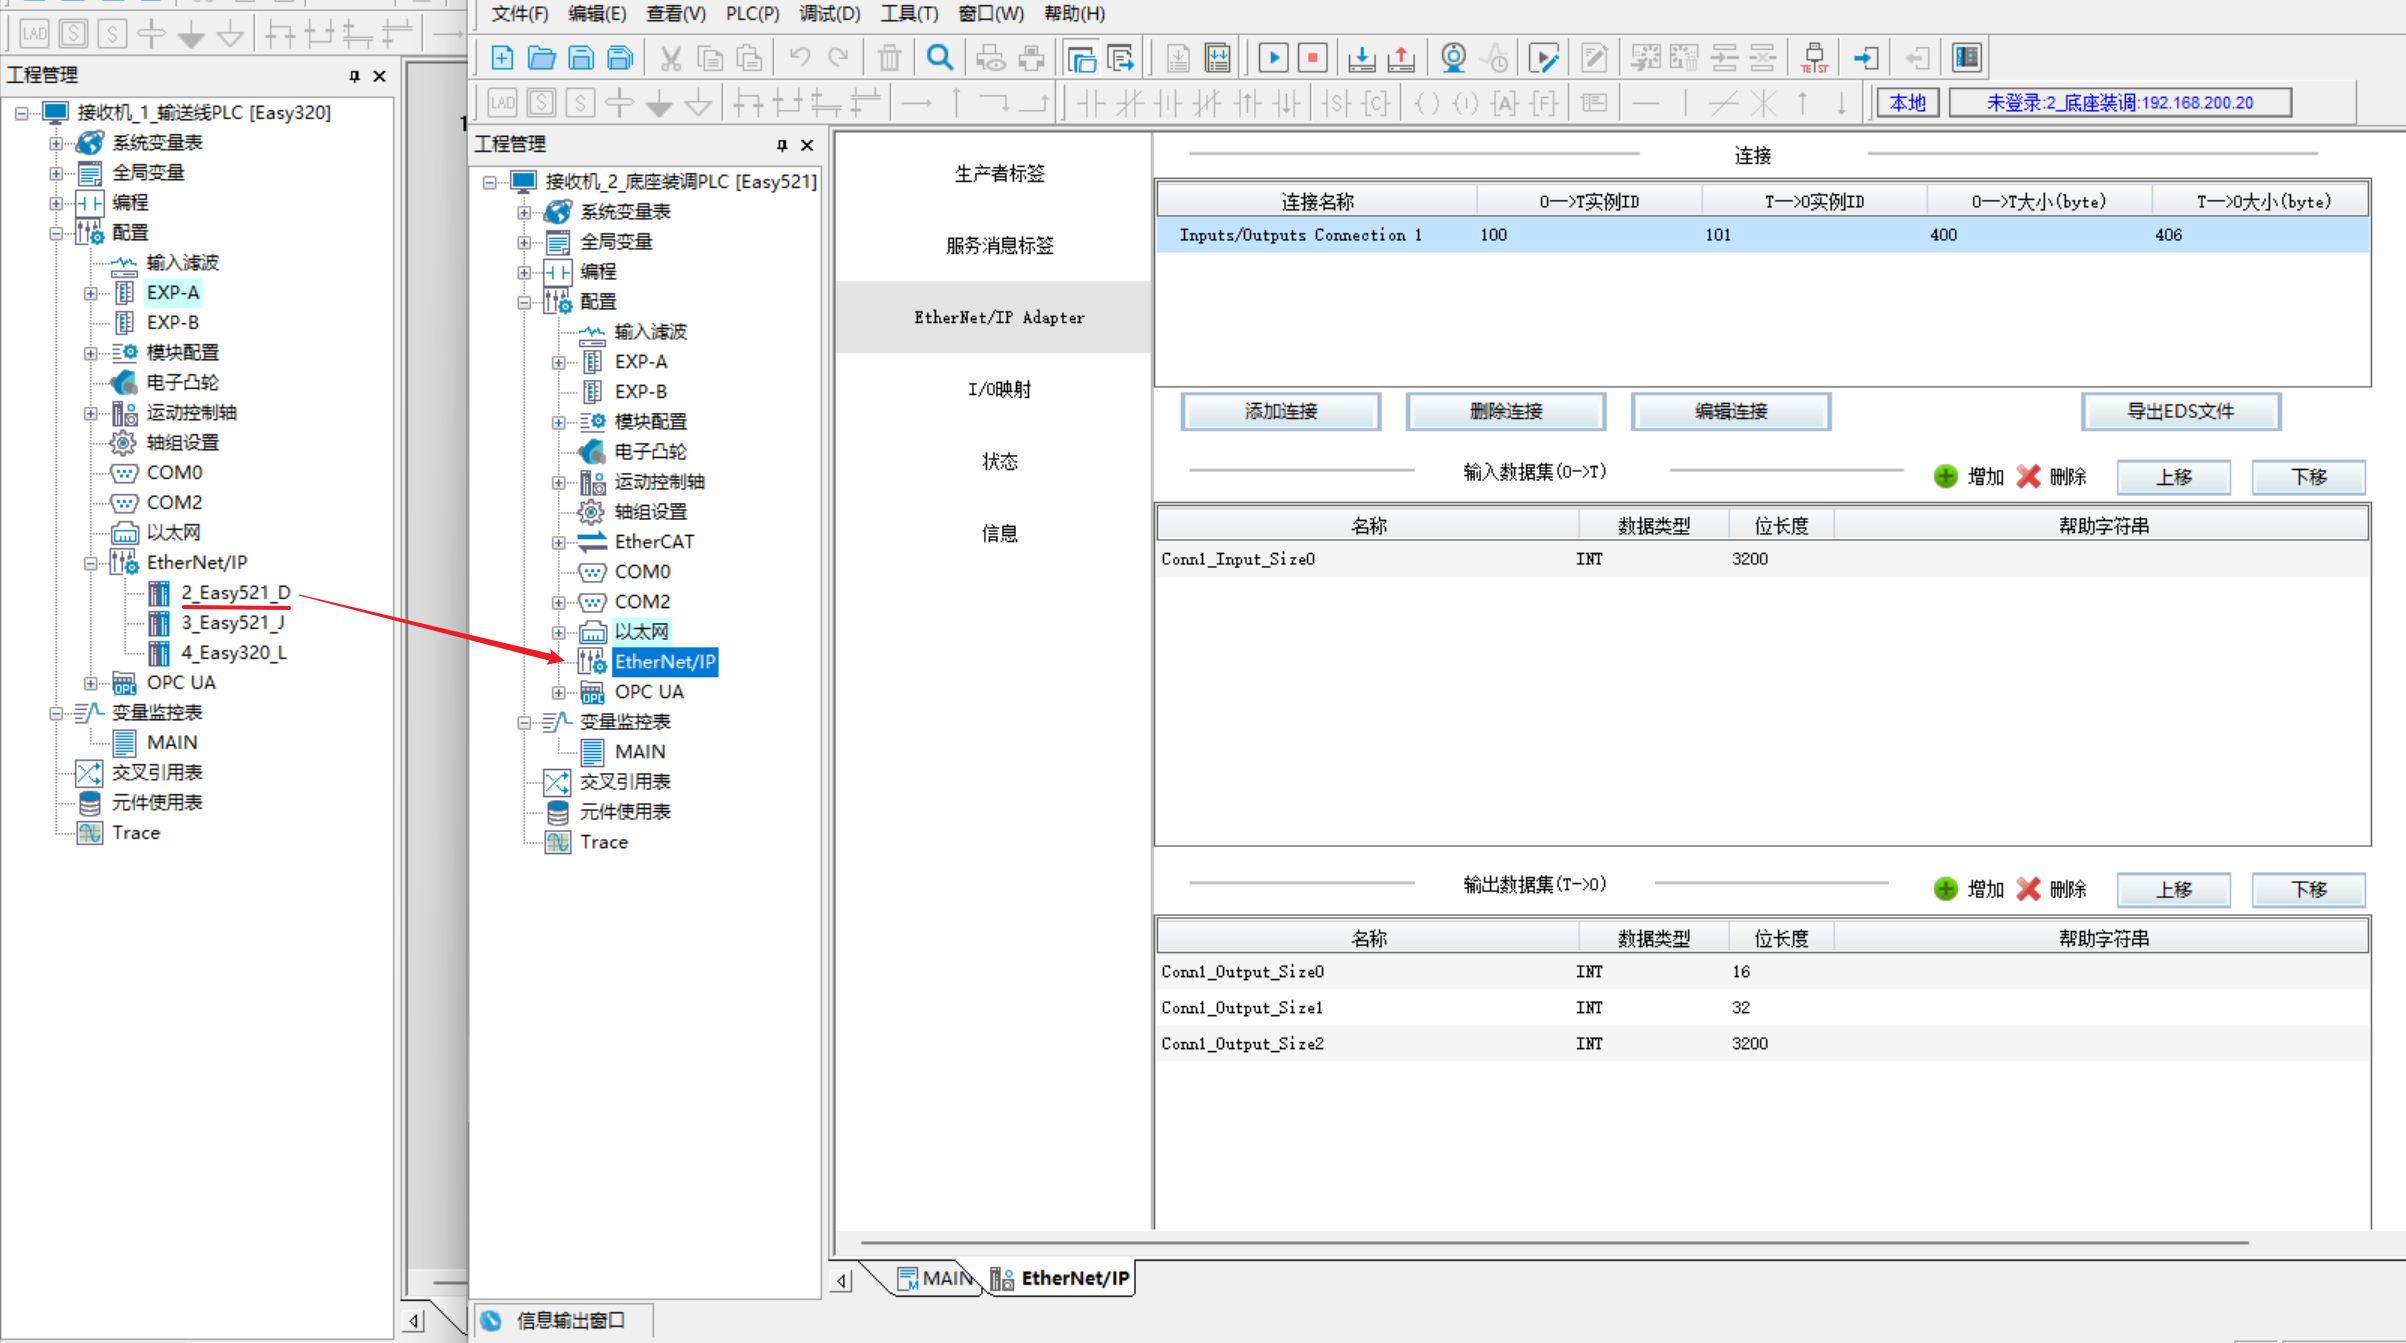This screenshot has height=1343, width=2406.
Task: Click the Download to PLC icon
Action: (x=1361, y=58)
